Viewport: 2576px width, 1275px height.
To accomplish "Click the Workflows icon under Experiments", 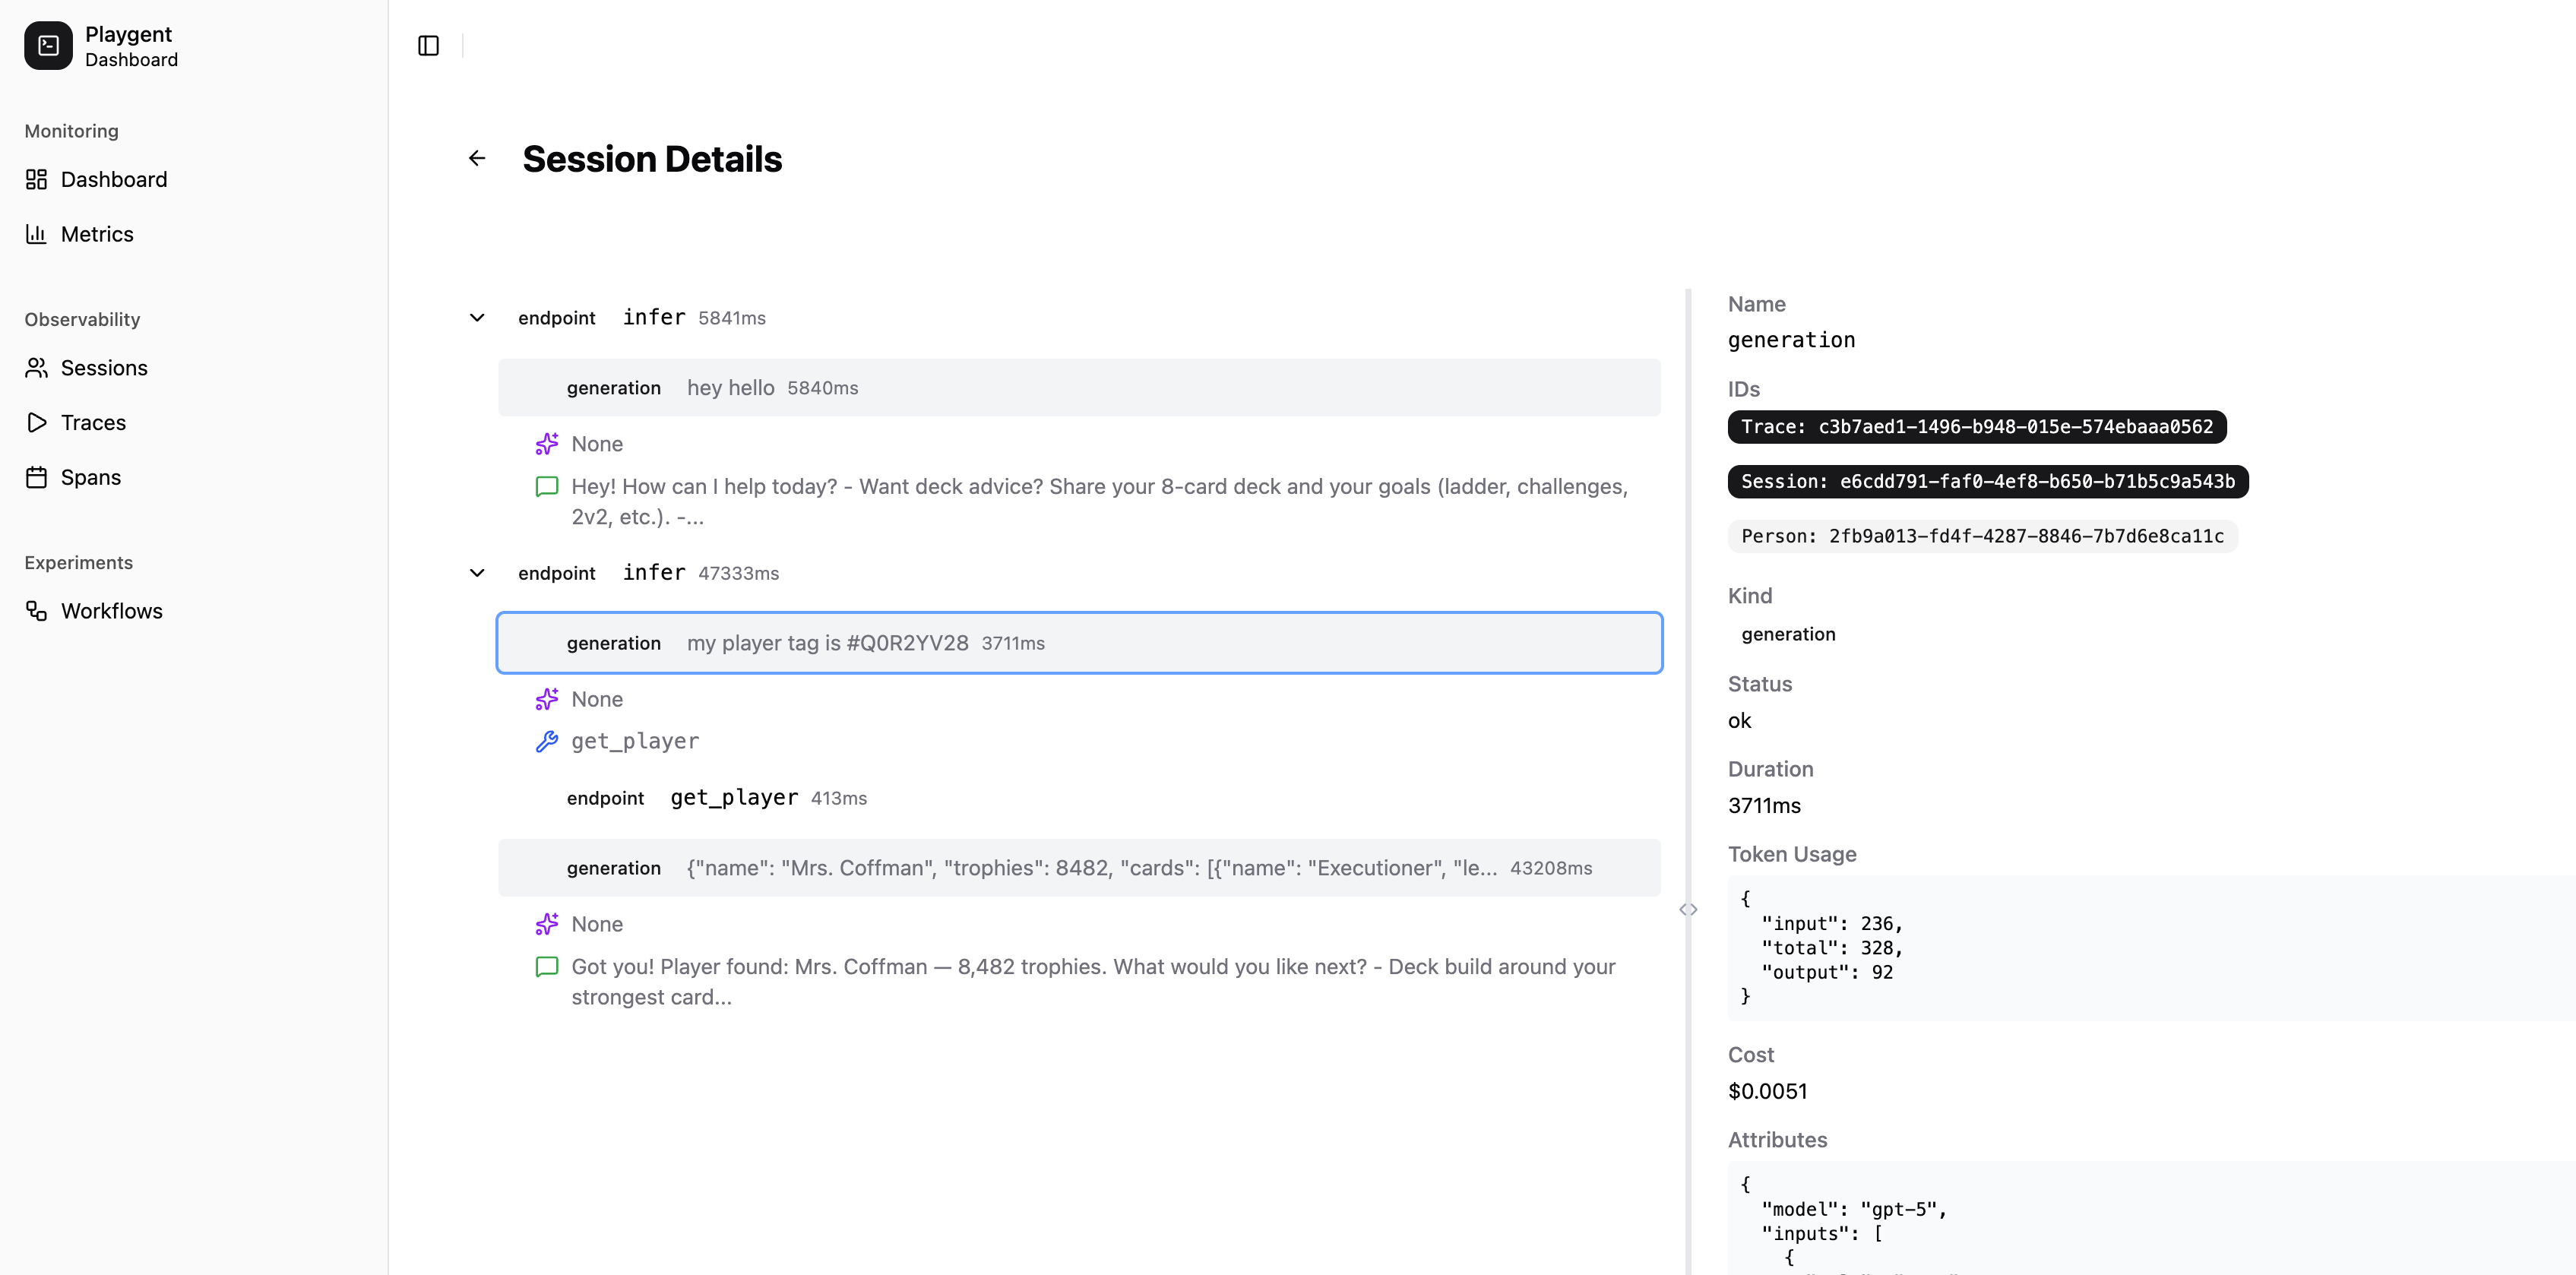I will coord(36,611).
